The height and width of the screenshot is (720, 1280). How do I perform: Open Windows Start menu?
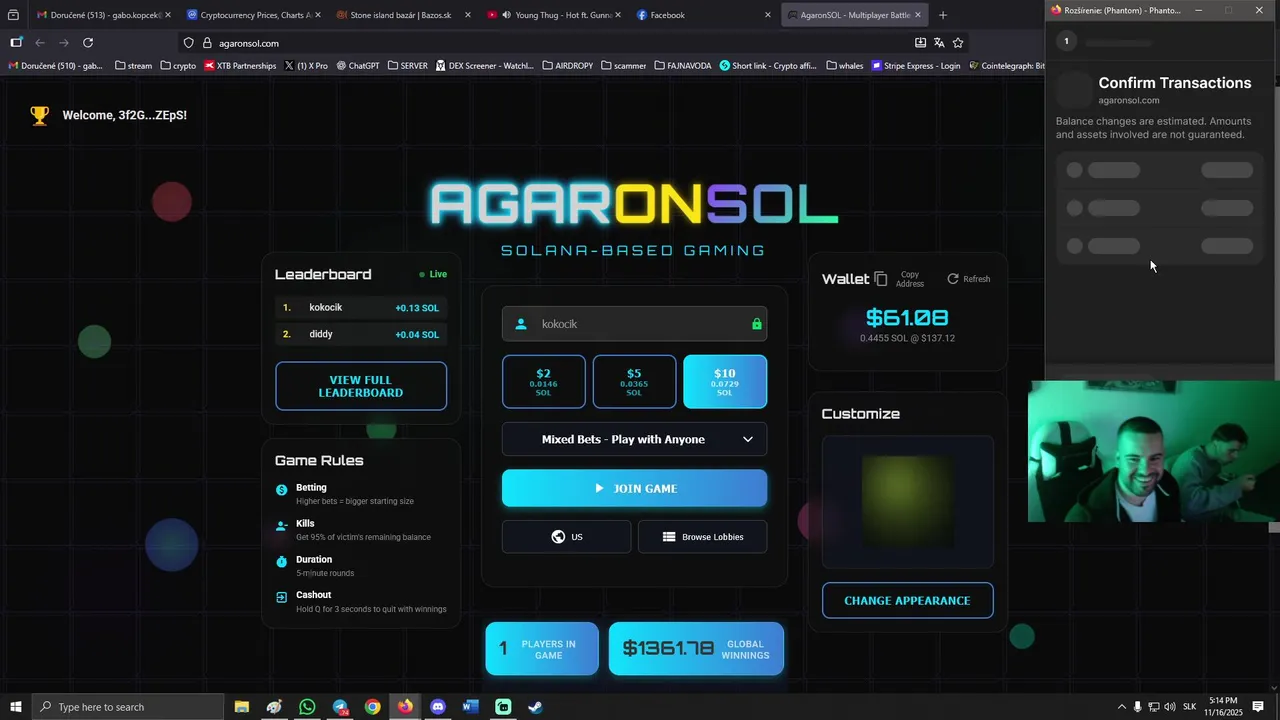coord(15,707)
